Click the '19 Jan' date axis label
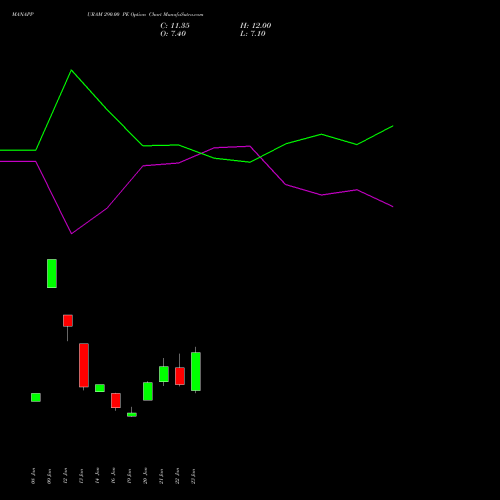The height and width of the screenshot is (500, 500). [129, 476]
